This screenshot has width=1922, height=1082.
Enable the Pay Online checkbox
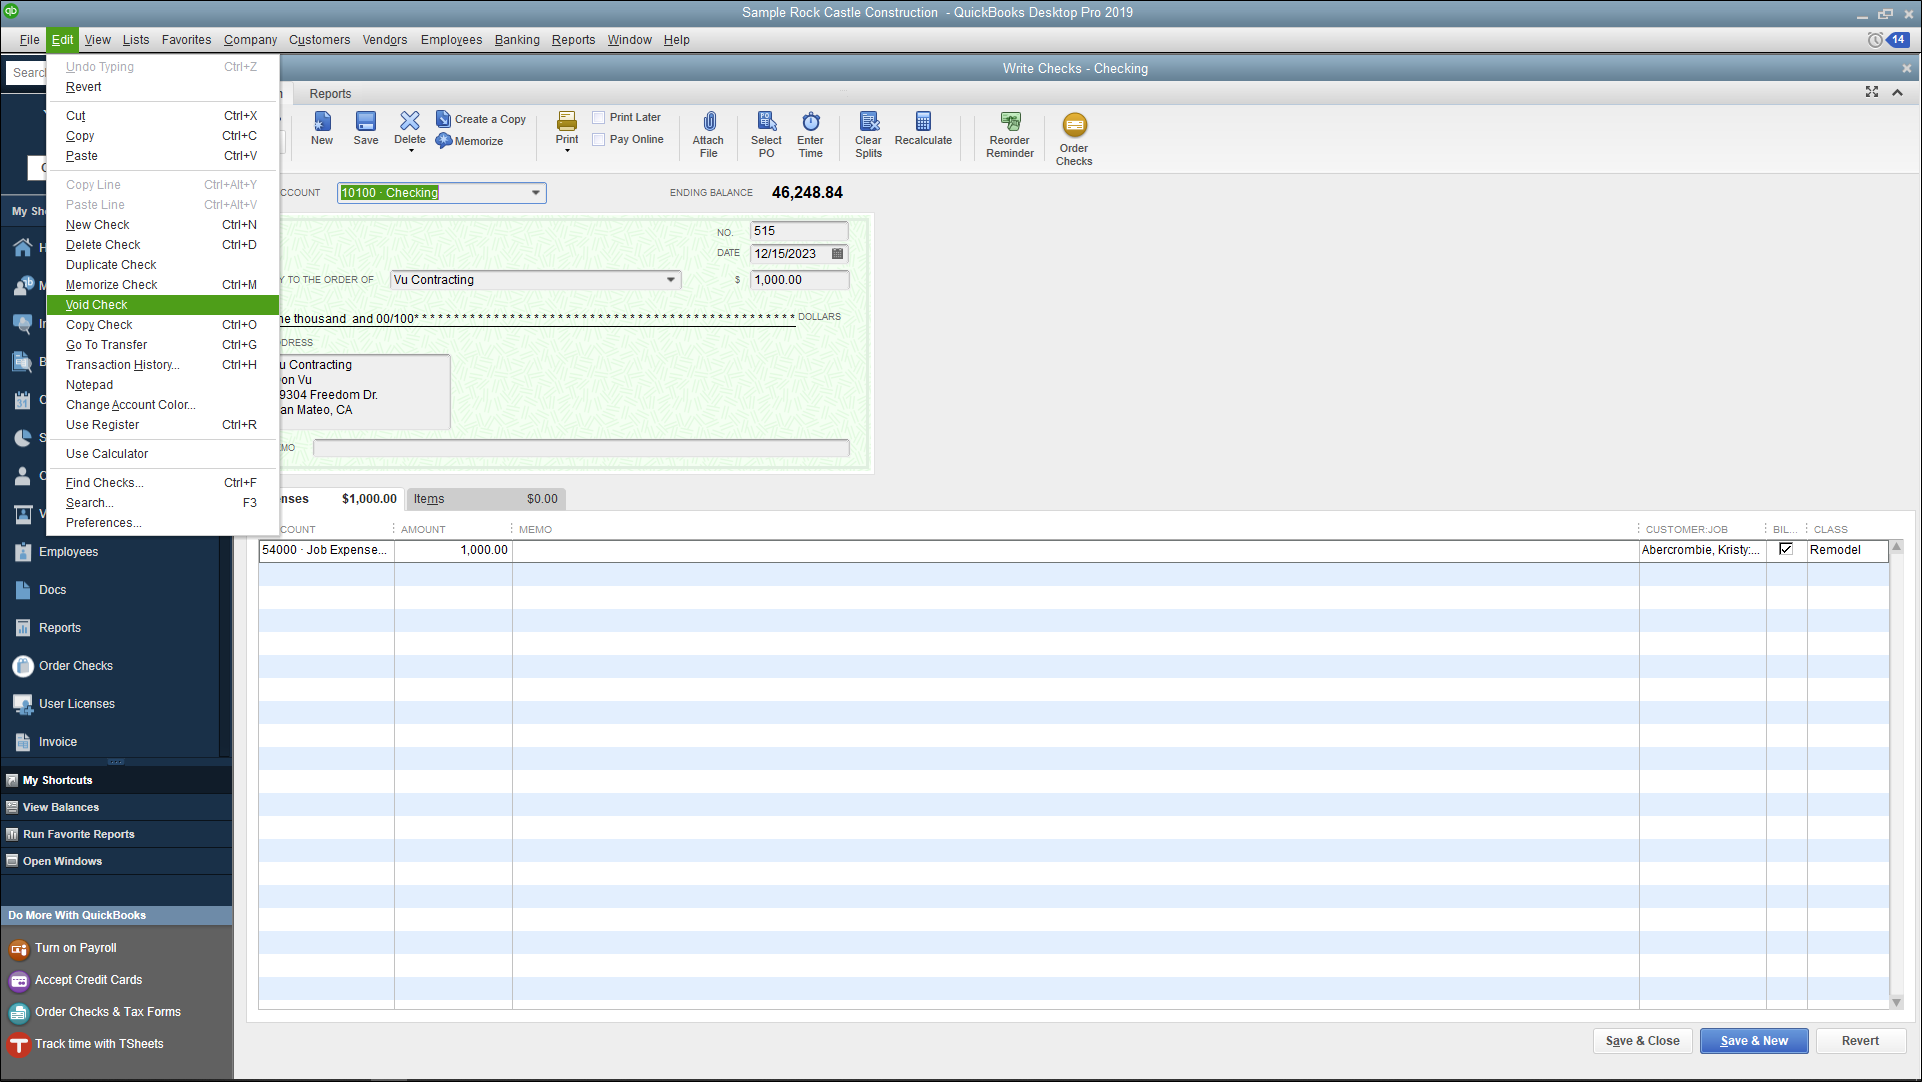coord(599,140)
